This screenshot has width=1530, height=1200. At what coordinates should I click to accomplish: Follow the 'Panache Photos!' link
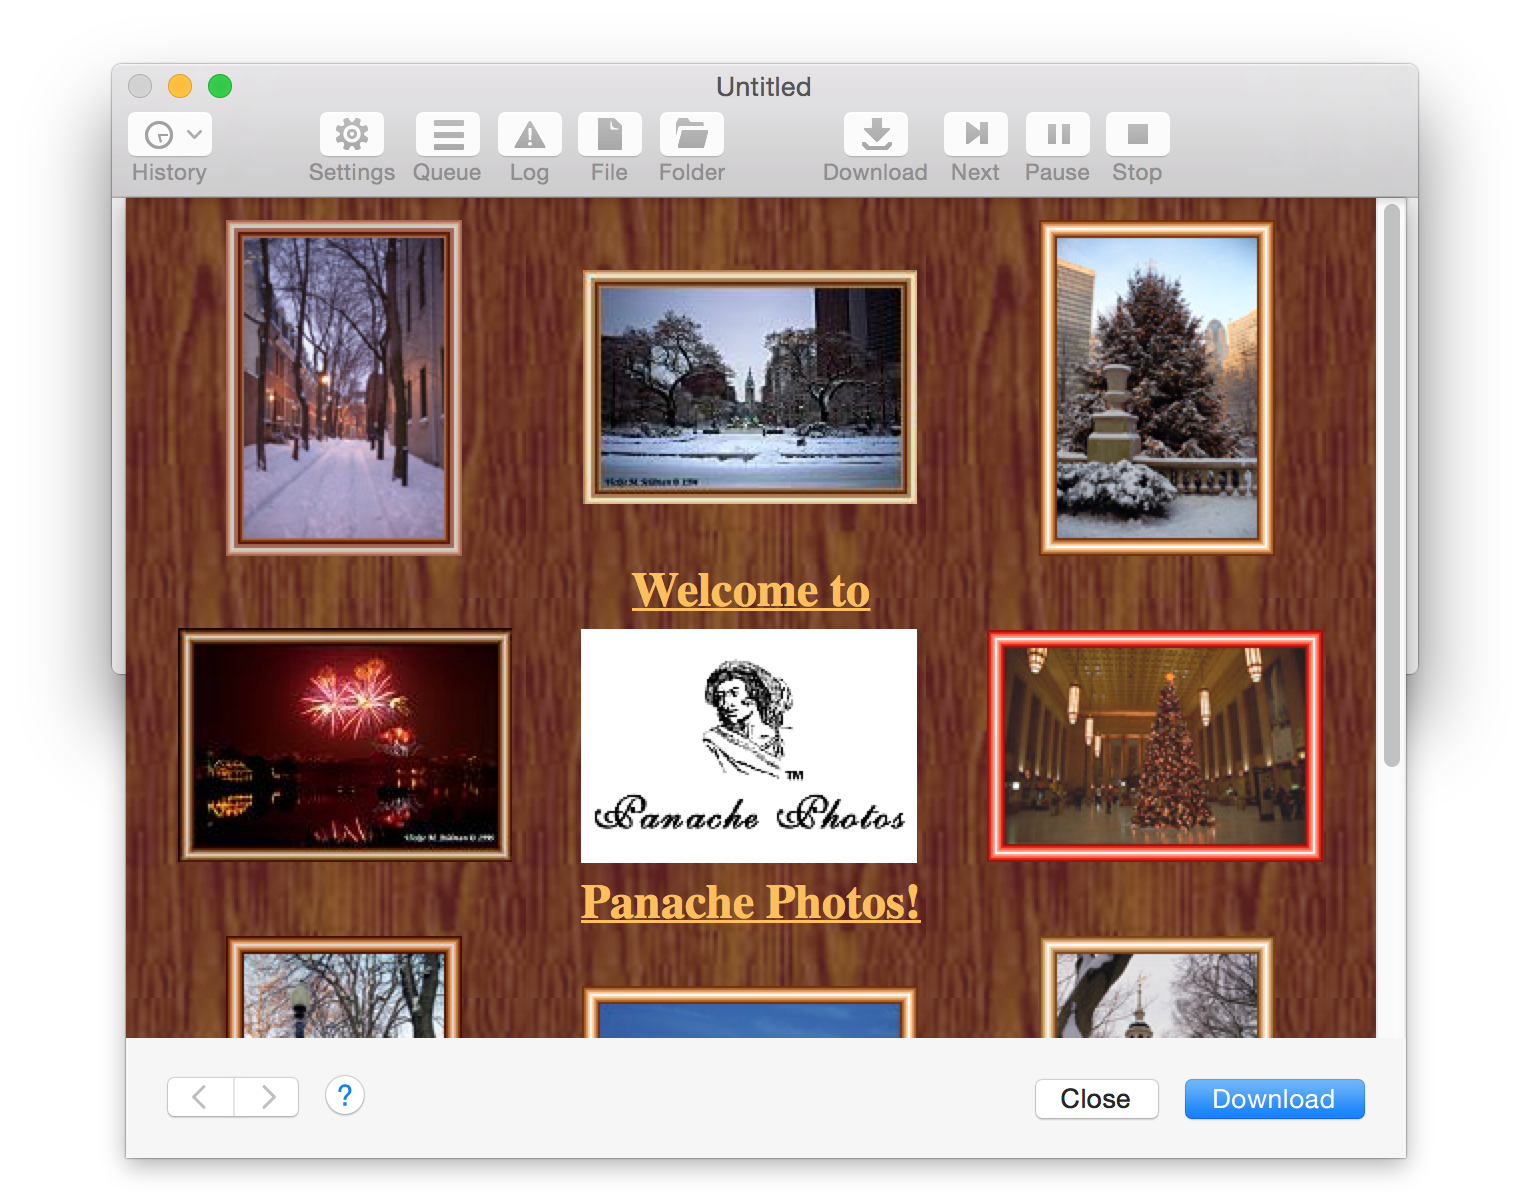(x=750, y=902)
